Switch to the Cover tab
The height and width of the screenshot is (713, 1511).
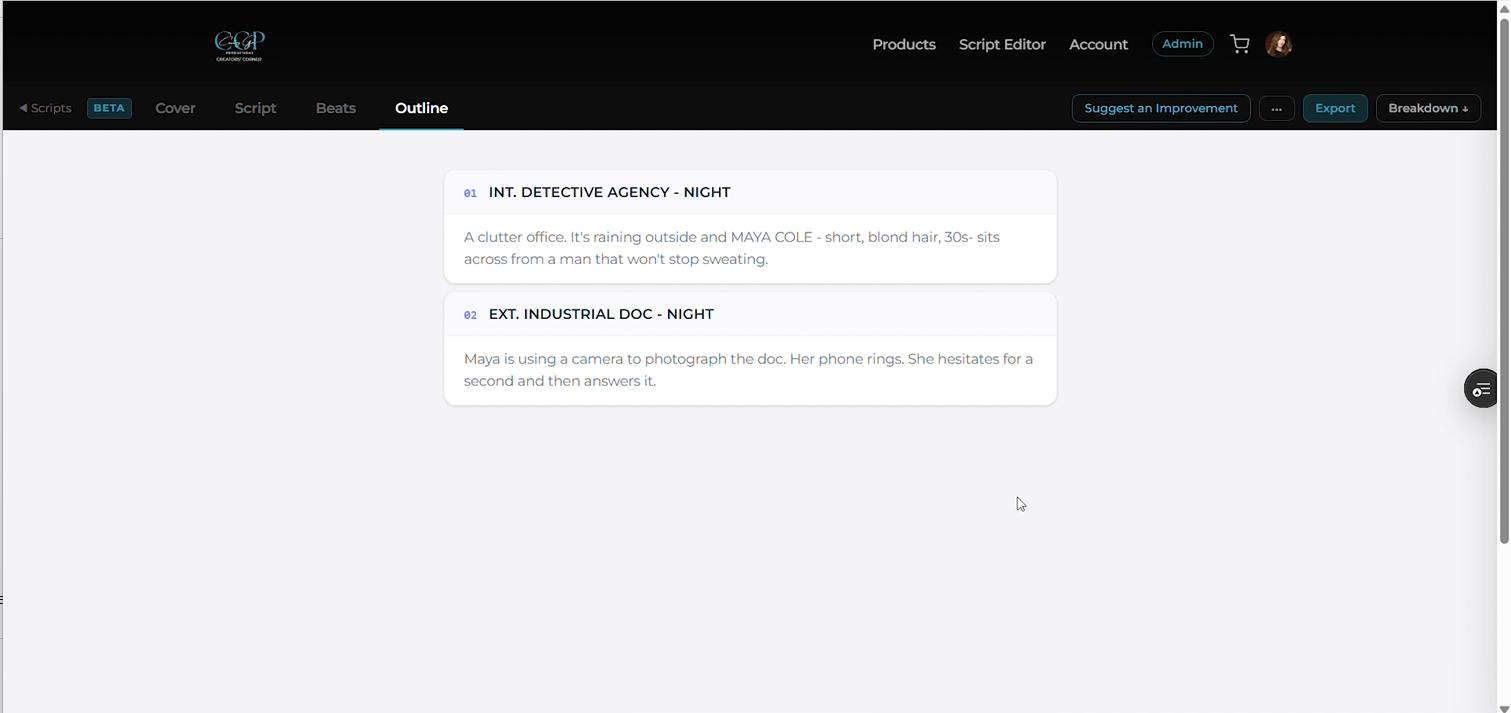click(x=175, y=108)
